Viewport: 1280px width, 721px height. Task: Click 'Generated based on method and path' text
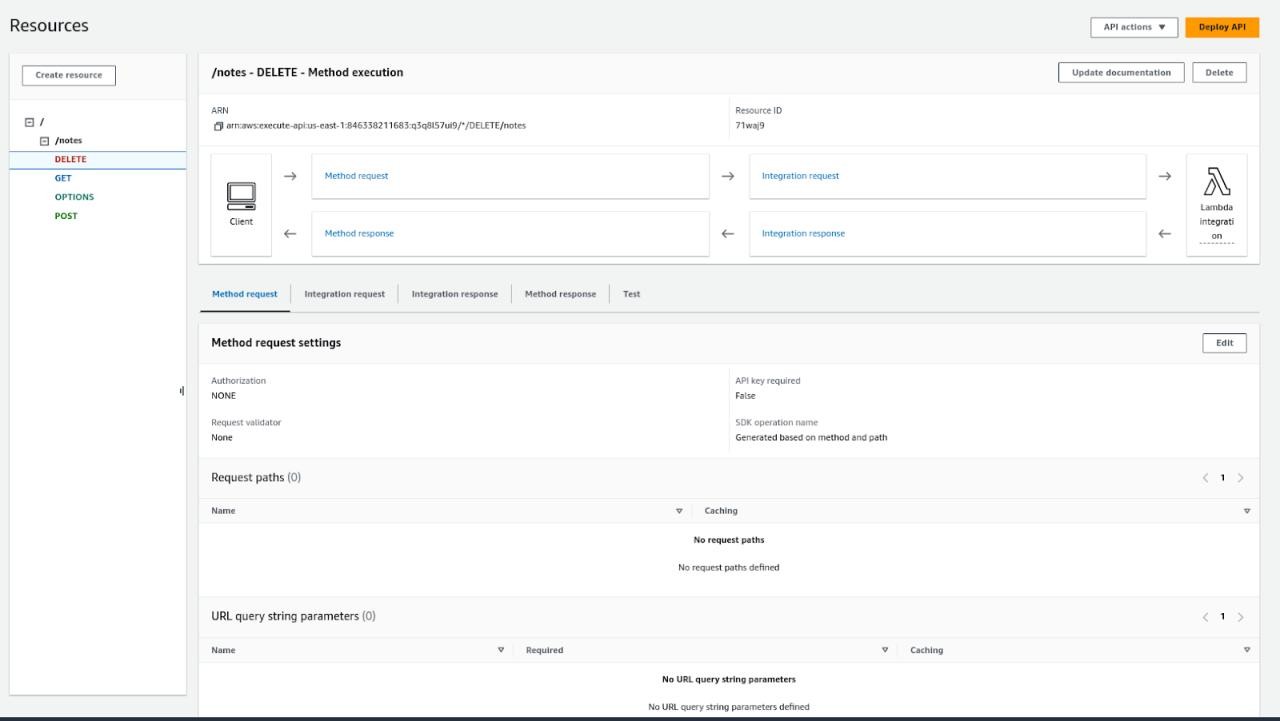[x=811, y=437]
